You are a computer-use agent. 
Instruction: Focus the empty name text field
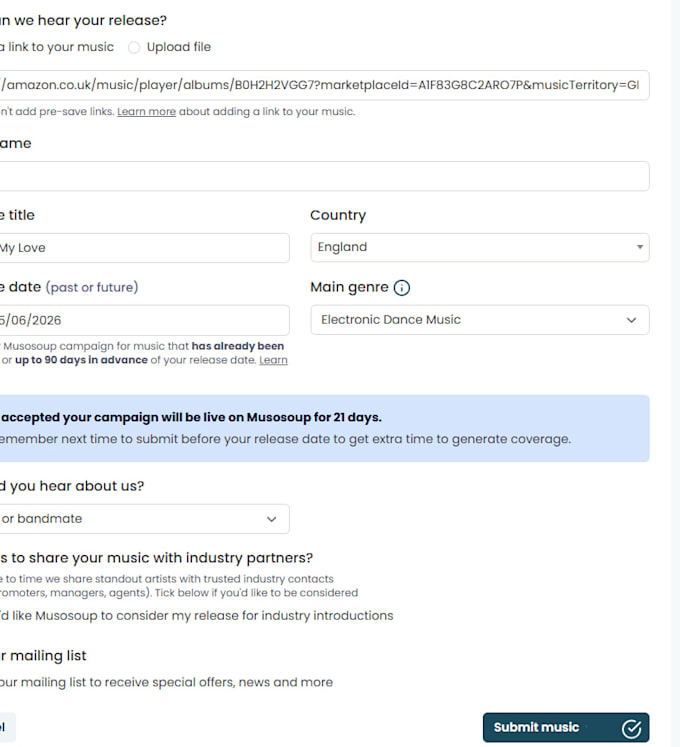[324, 176]
